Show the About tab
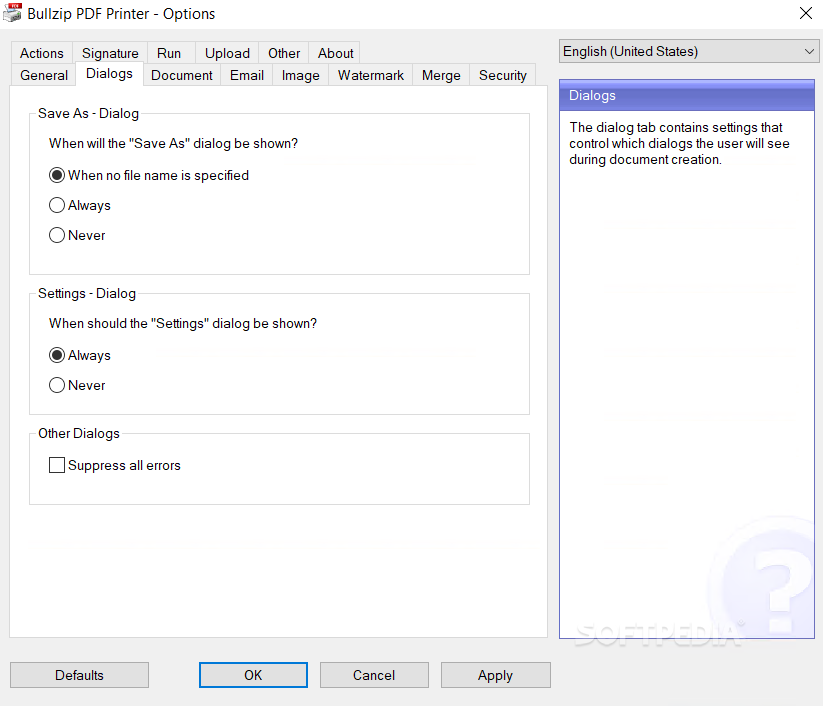Viewport: 823px width, 706px height. coord(335,53)
